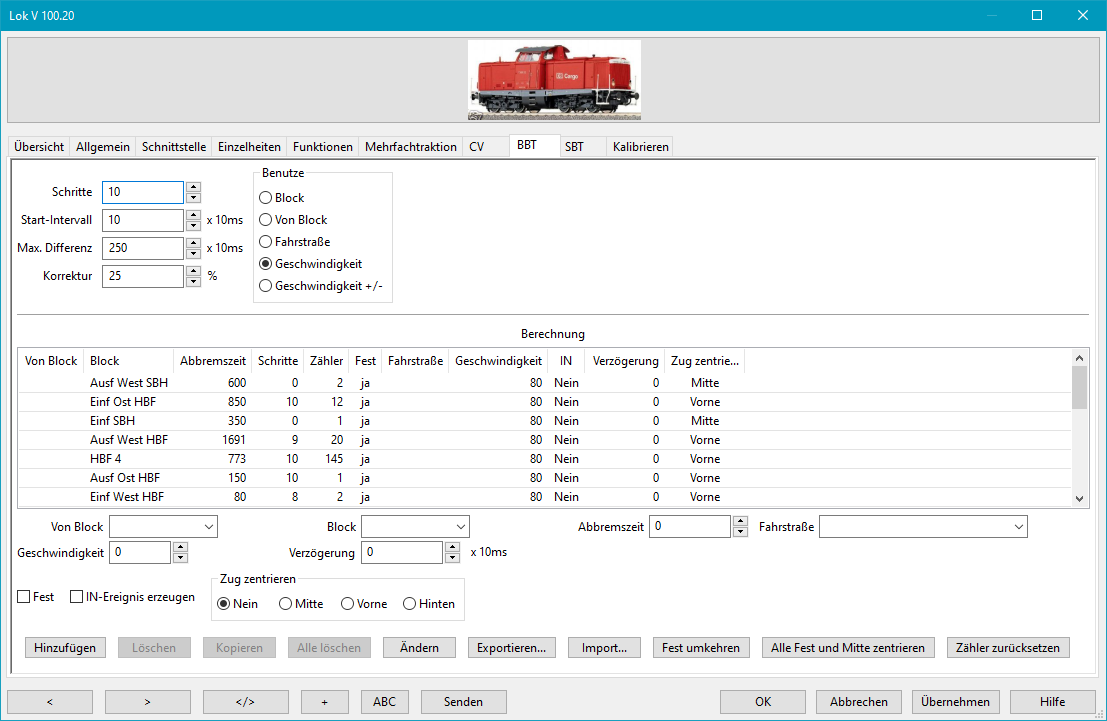1107x721 pixels.
Task: Open the Fahrstraße dropdown list
Action: (1018, 527)
